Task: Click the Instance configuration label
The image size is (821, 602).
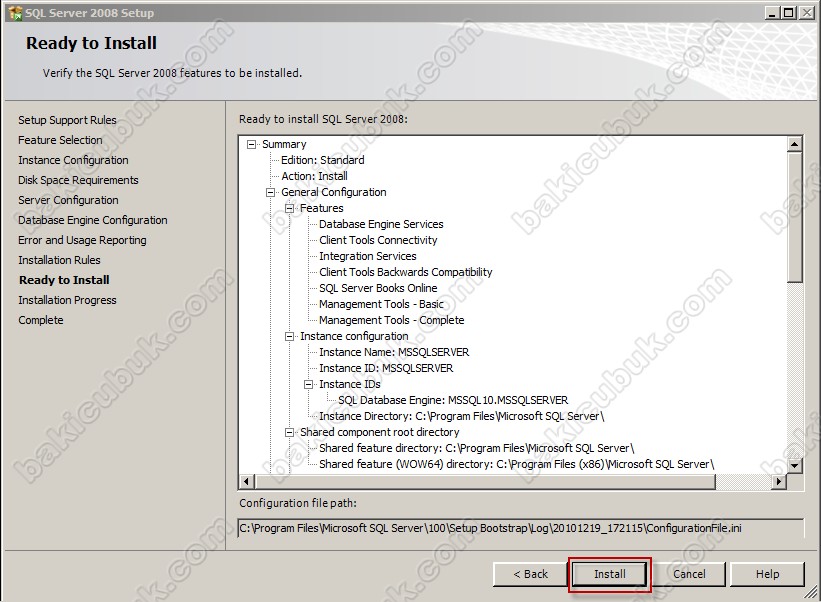Action: pos(354,336)
